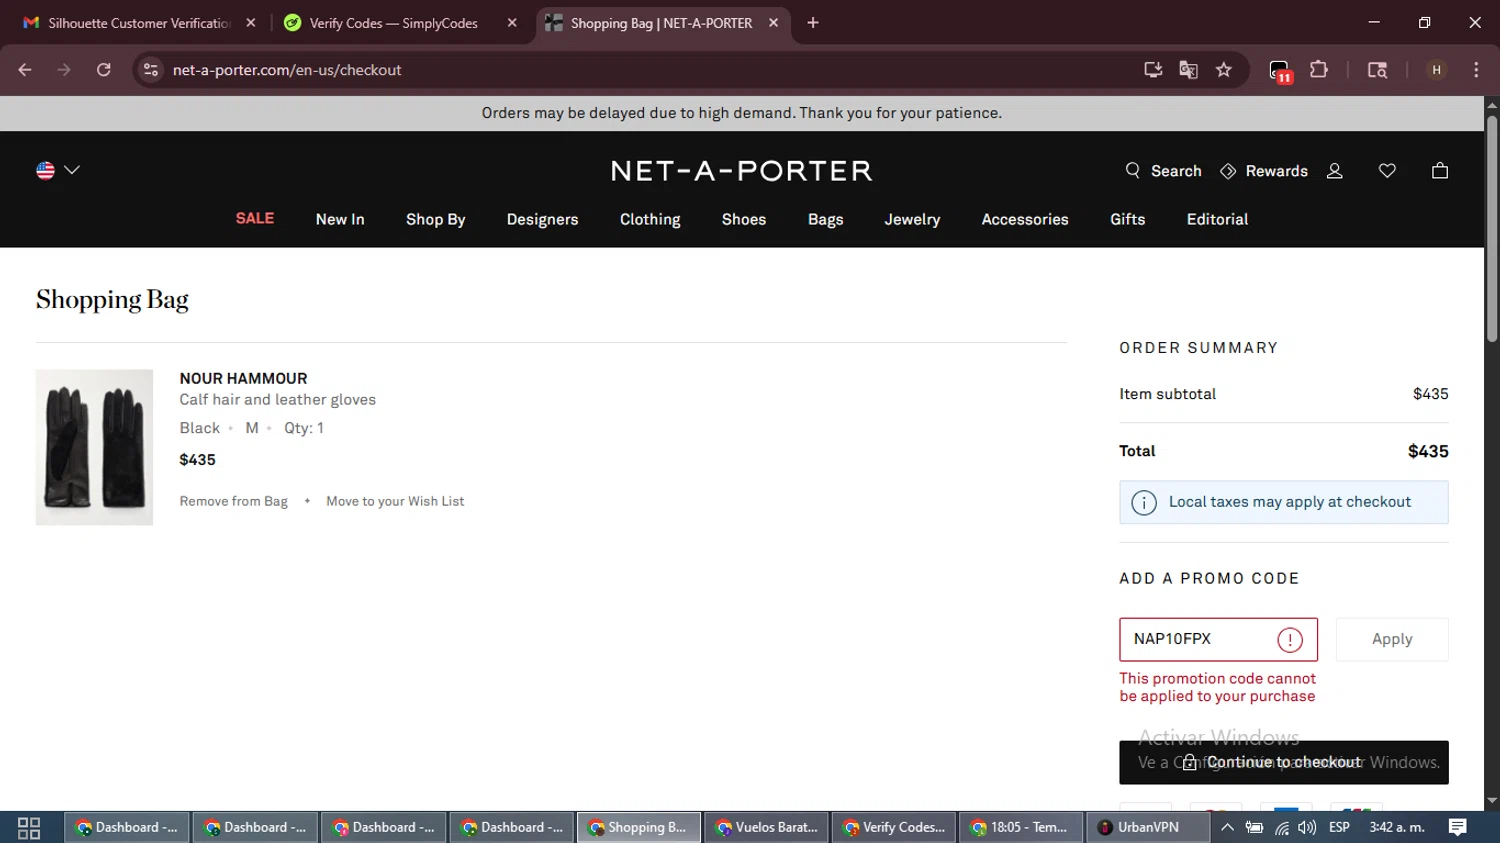This screenshot has height=843, width=1500.
Task: Click Move to your Wish List
Action: point(395,501)
